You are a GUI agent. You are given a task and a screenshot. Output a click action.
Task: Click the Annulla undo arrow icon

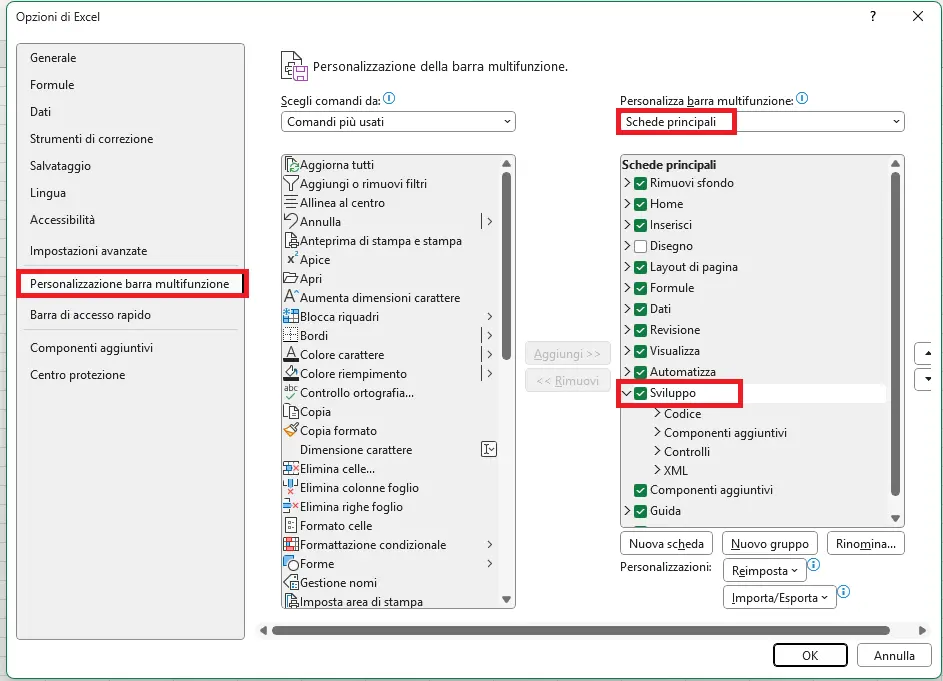(291, 221)
